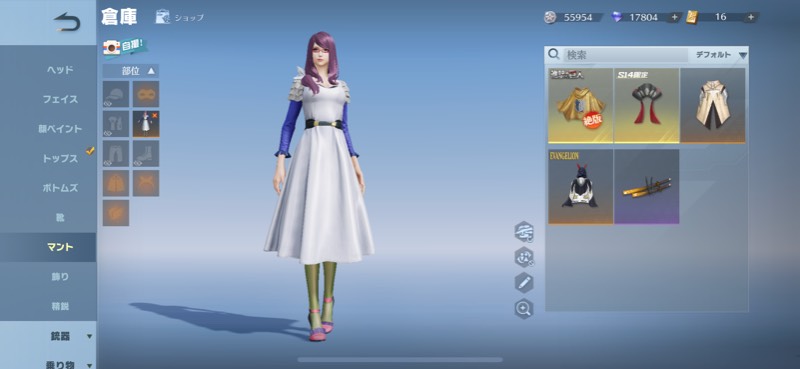Tap the silver coin currency icon
Image resolution: width=800 pixels, height=369 pixels.
pyautogui.click(x=550, y=17)
